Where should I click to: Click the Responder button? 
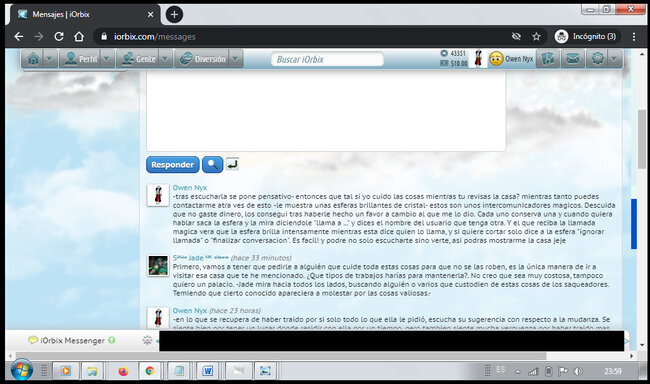pos(172,165)
